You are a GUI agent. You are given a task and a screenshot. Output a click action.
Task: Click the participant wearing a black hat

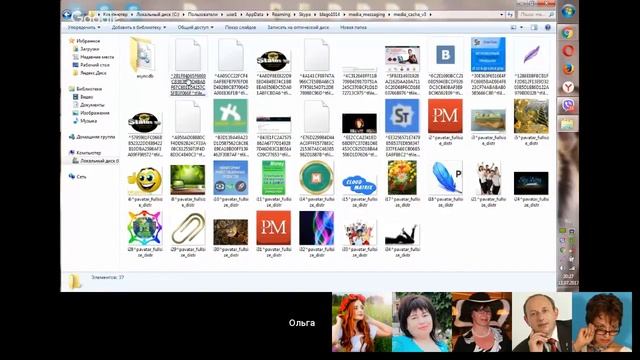click(482, 322)
